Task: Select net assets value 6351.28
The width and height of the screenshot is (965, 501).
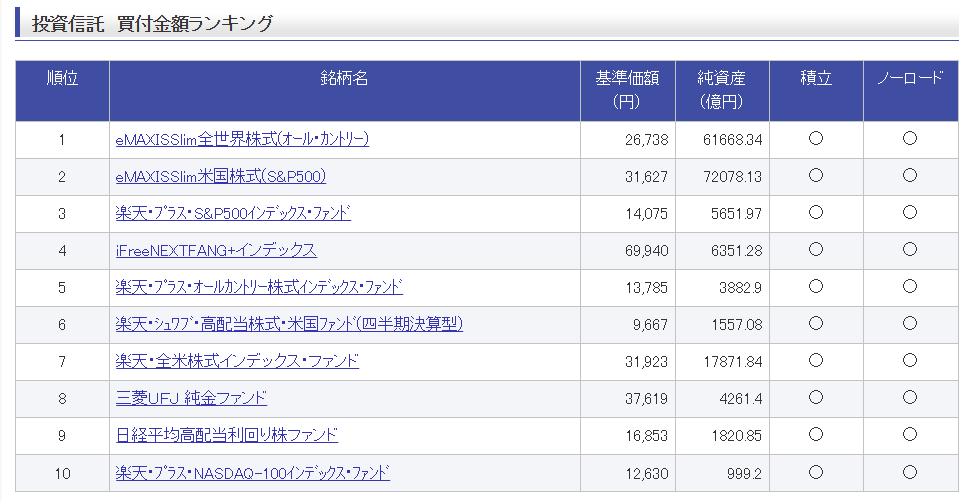Action: 736,251
